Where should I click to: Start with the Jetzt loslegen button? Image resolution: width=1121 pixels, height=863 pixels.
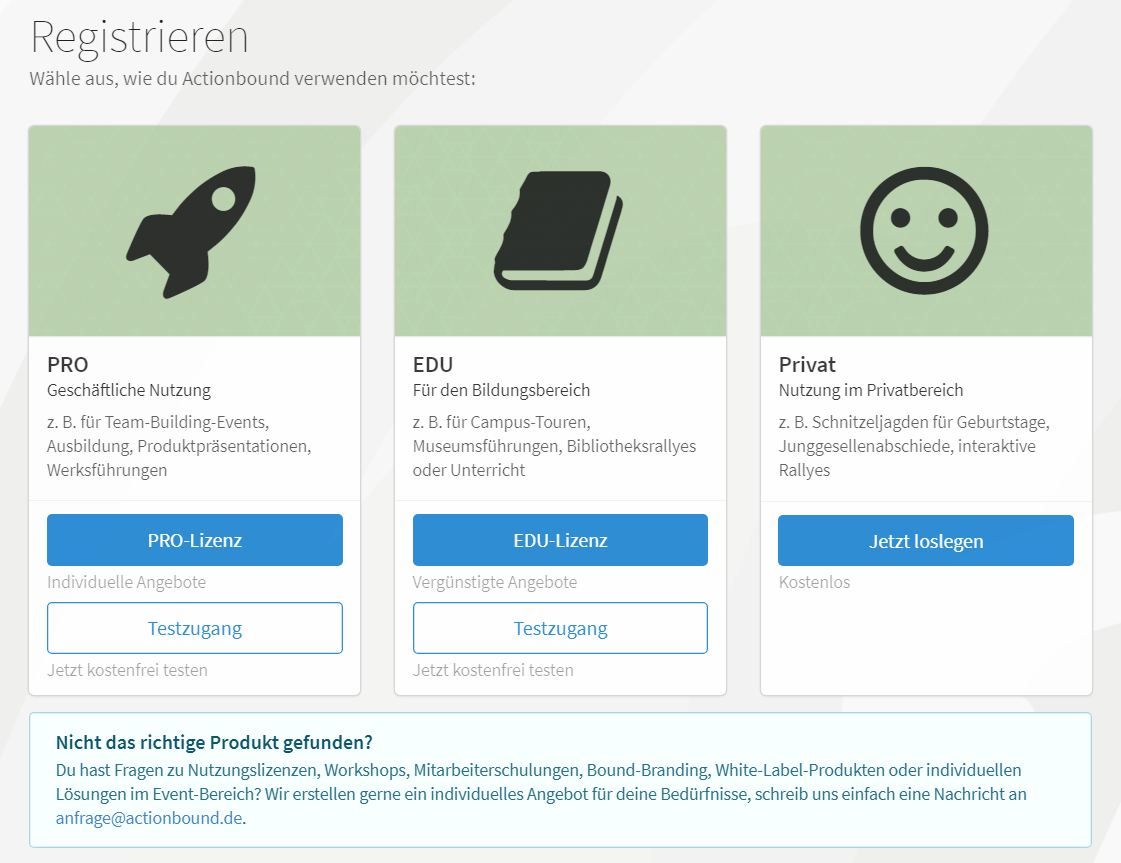pyautogui.click(x=926, y=541)
